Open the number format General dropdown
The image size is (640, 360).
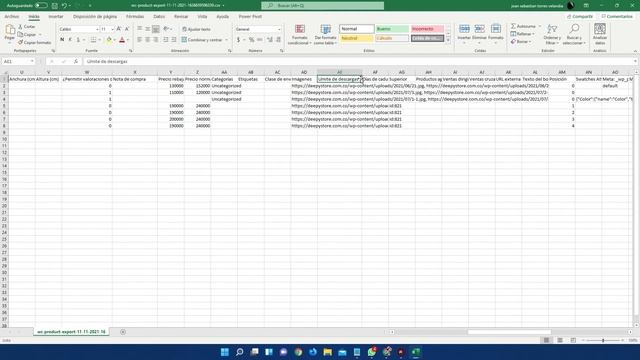tap(279, 29)
